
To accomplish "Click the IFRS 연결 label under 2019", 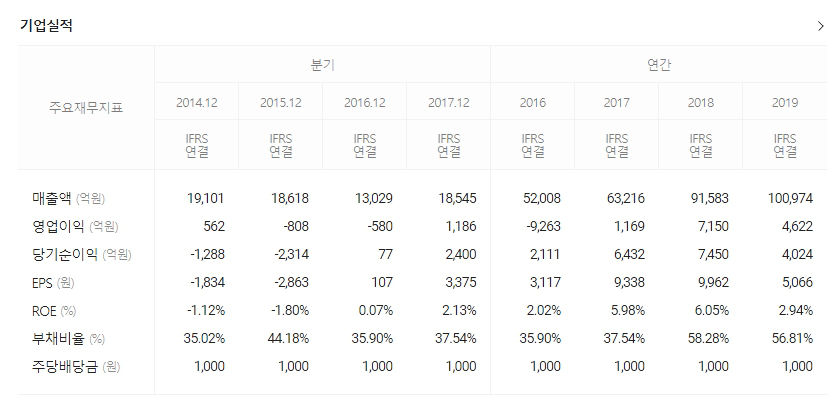I will 785,146.
